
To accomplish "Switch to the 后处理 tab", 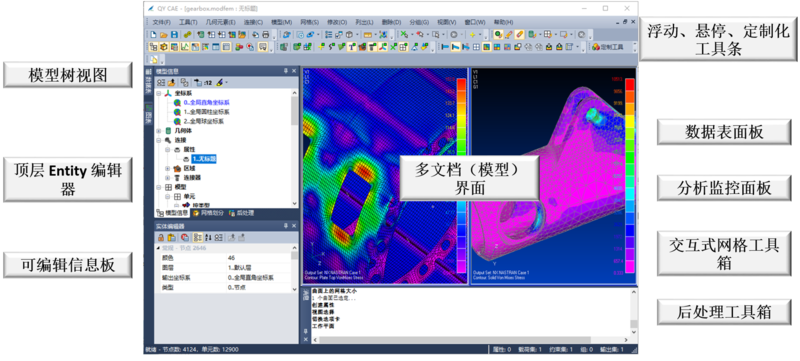I will coord(241,213).
